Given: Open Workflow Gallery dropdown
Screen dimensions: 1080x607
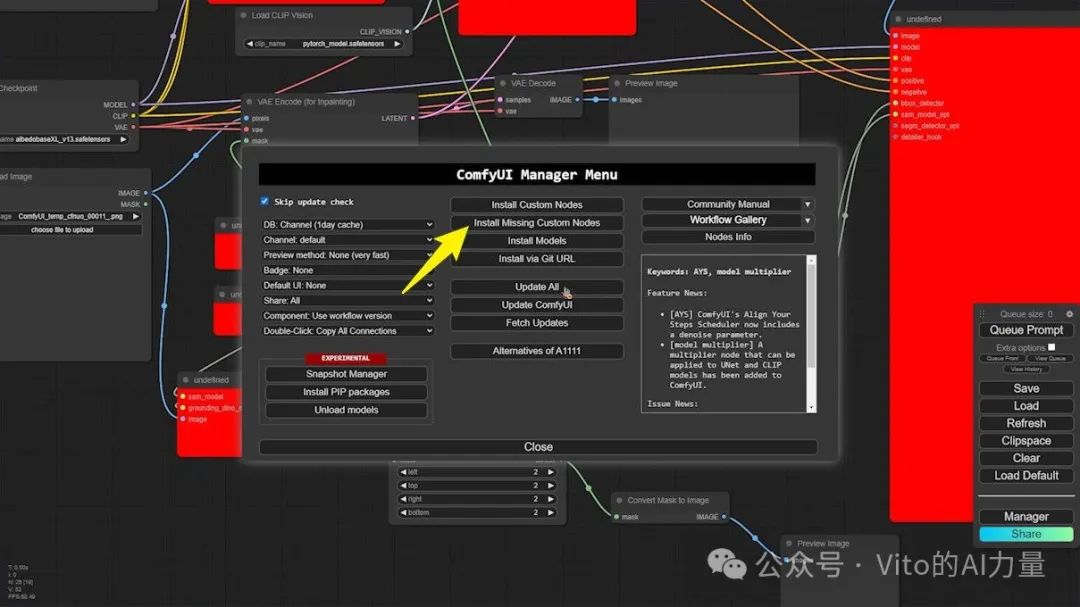Looking at the screenshot, I should click(728, 220).
